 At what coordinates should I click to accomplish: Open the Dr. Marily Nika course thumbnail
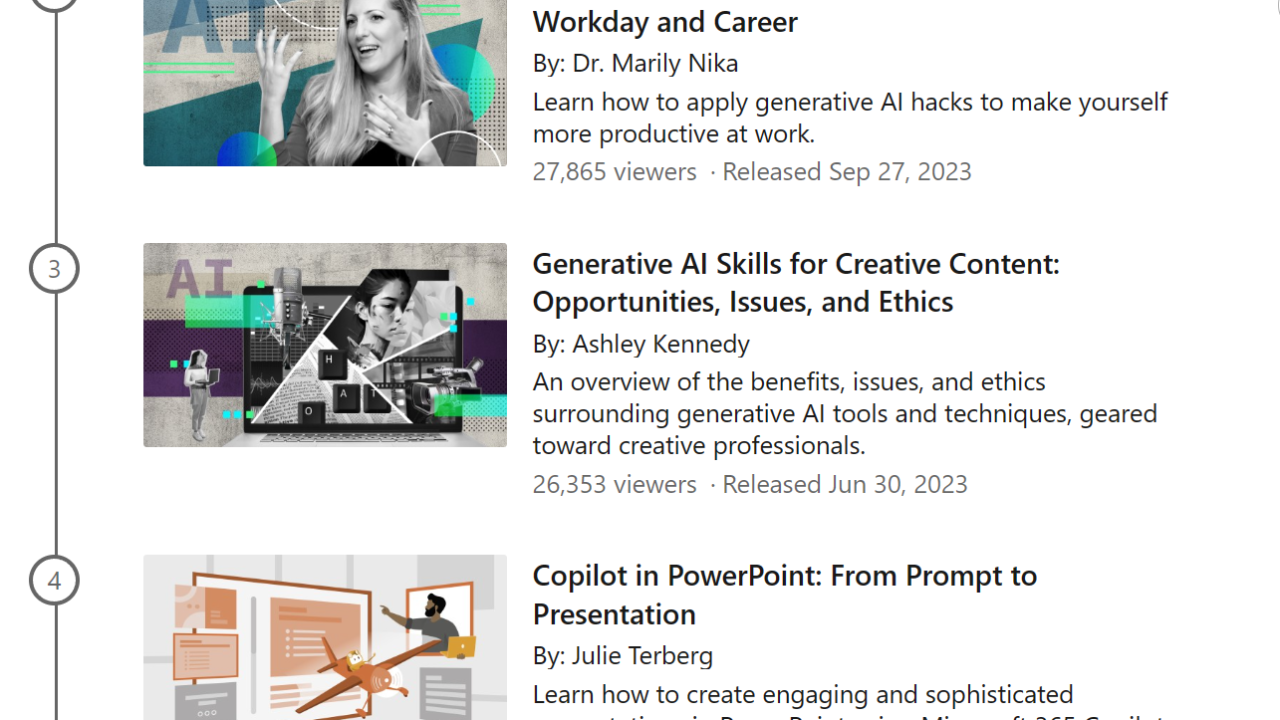[x=325, y=83]
